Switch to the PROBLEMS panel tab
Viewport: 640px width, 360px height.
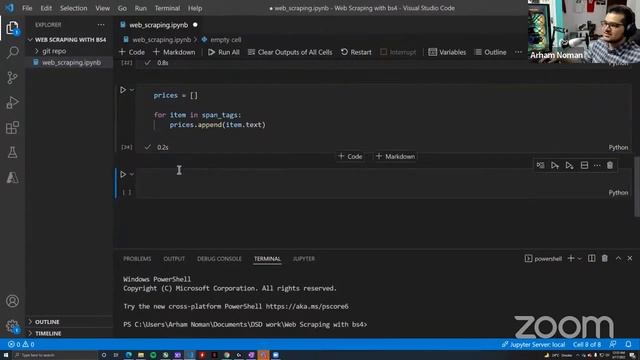(x=137, y=259)
